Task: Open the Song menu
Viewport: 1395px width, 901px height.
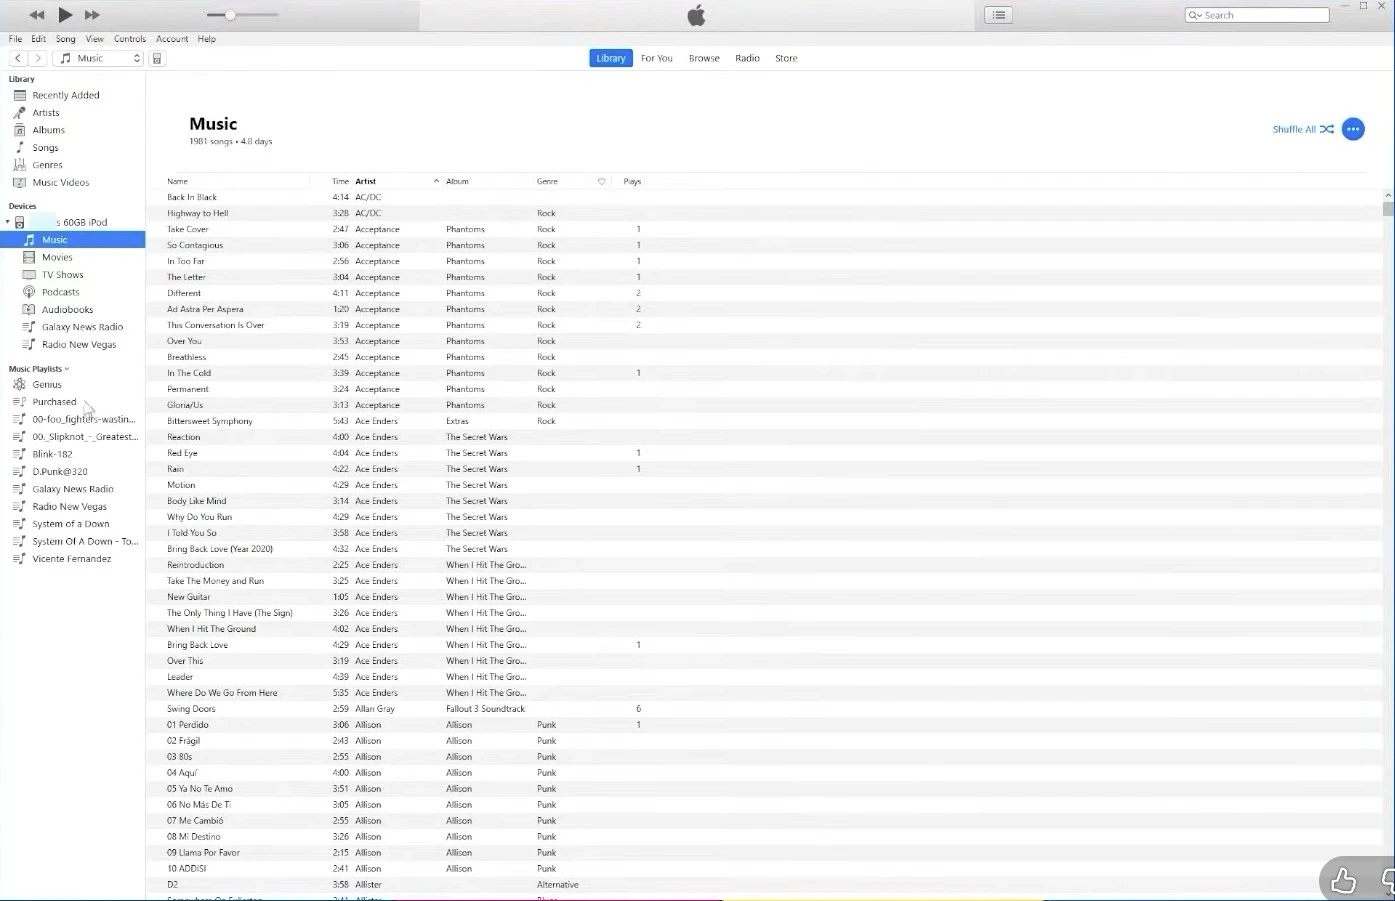Action: click(65, 39)
